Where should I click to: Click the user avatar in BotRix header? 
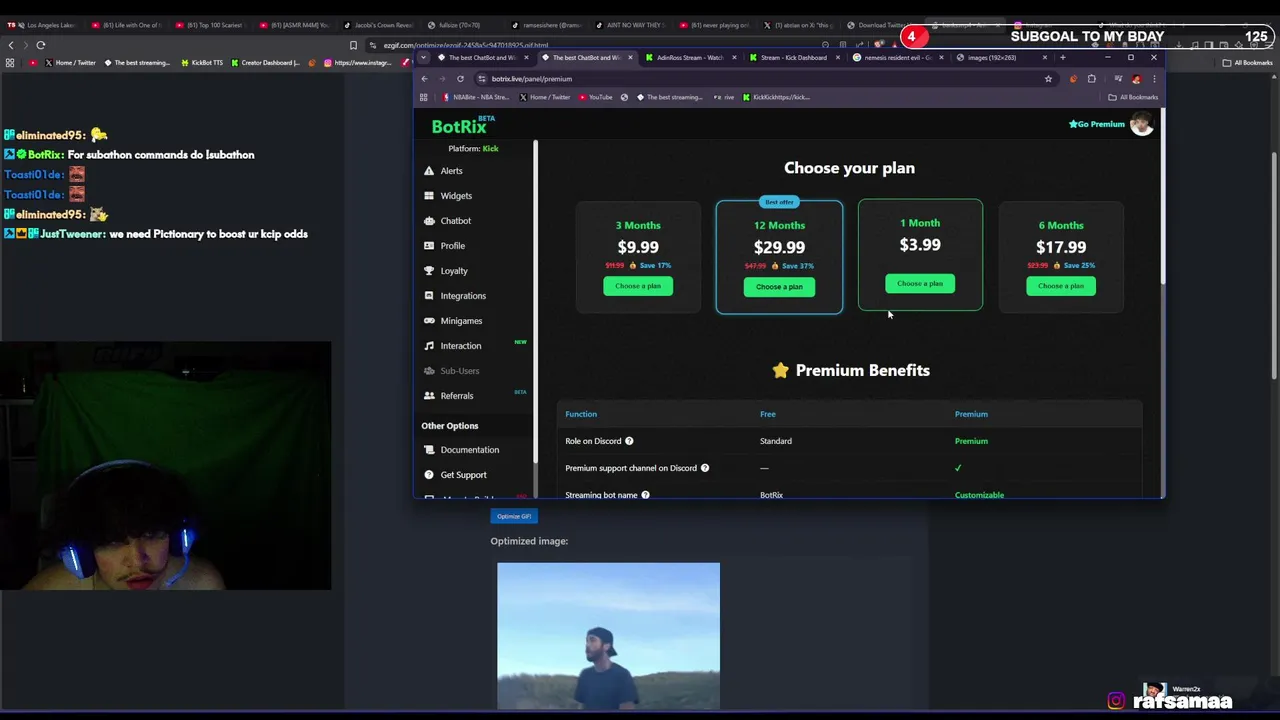coord(1141,124)
